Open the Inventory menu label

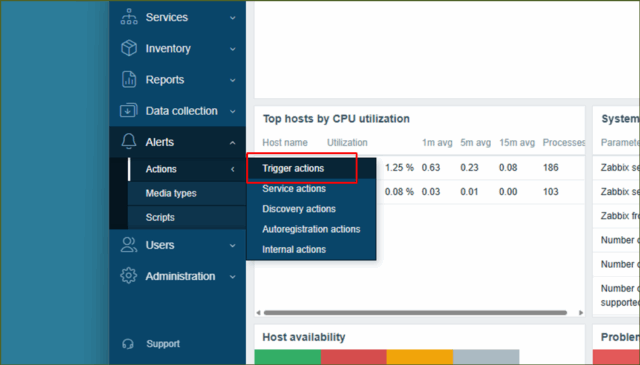168,48
